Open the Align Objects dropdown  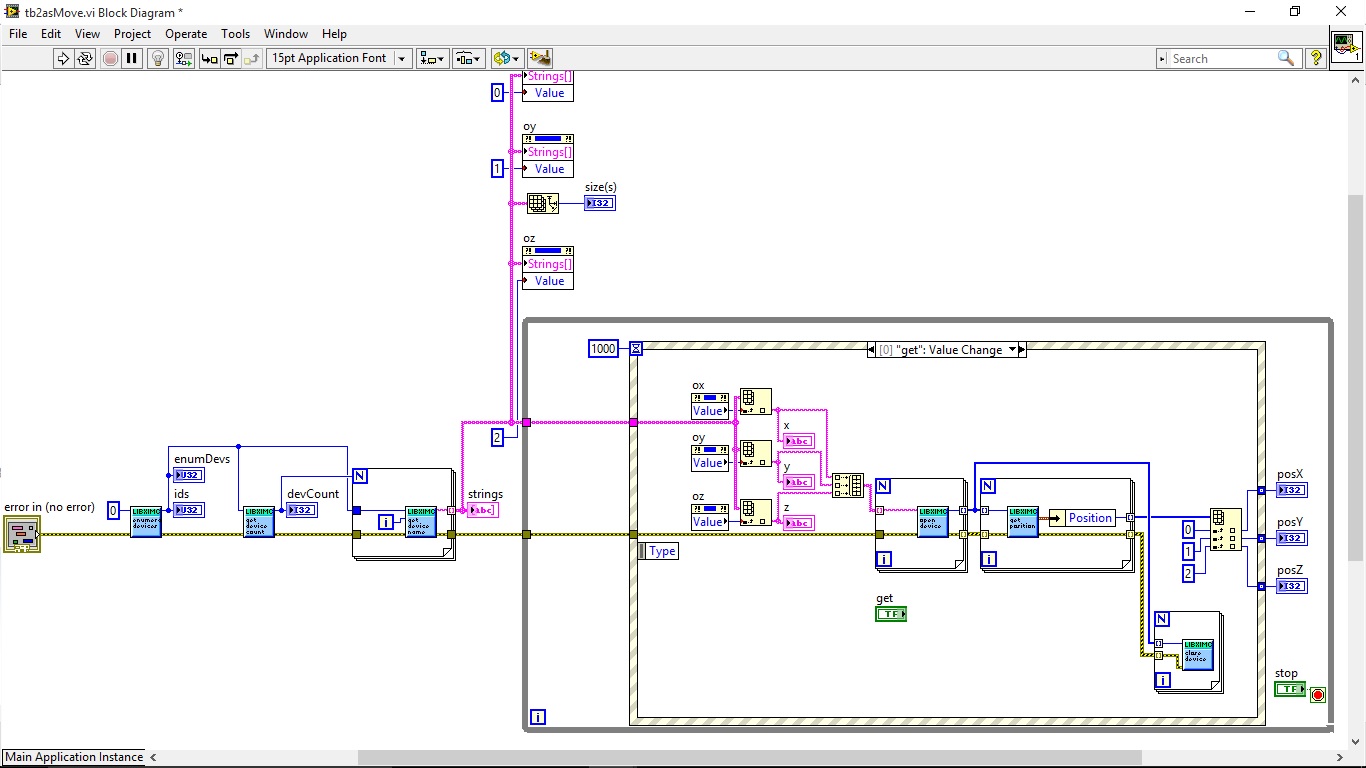click(x=433, y=58)
